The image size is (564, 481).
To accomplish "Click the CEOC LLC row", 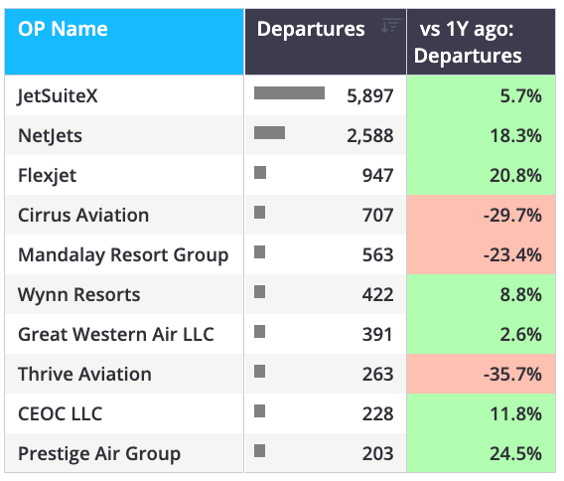I will [x=280, y=414].
